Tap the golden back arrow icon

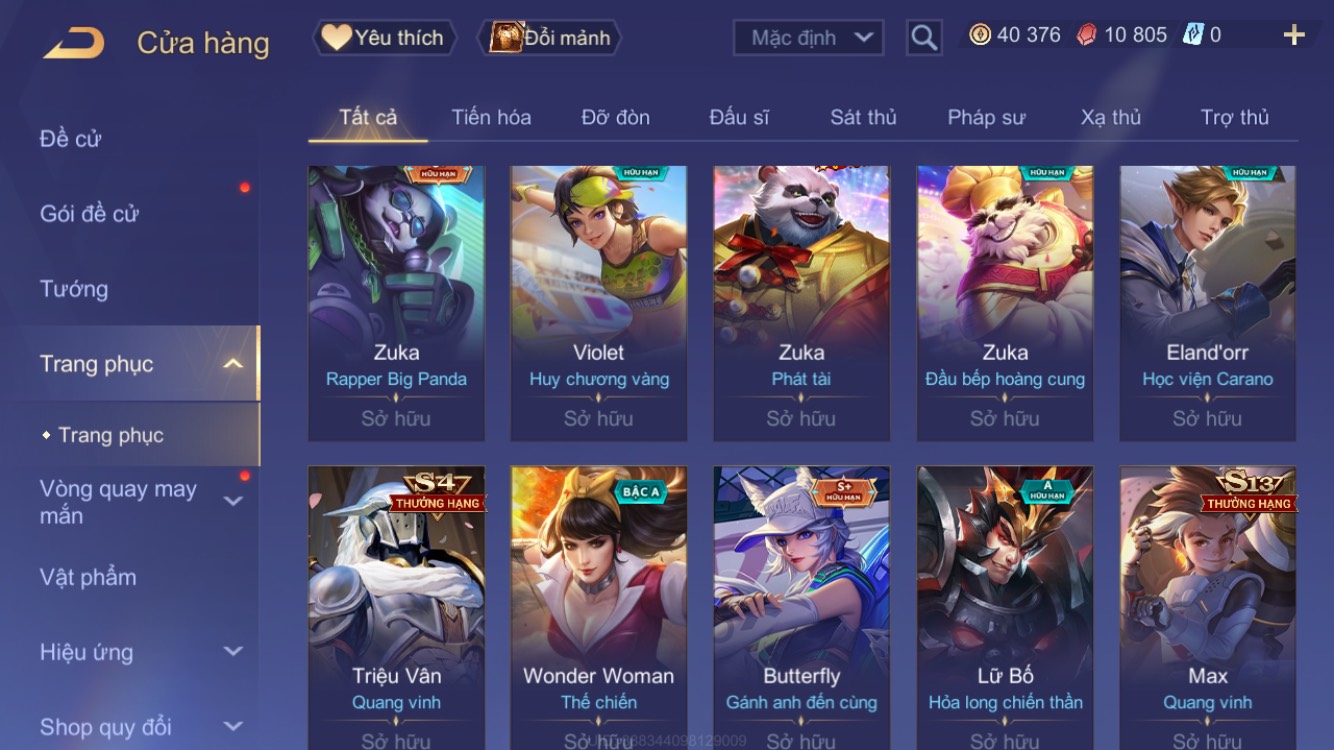(73, 42)
